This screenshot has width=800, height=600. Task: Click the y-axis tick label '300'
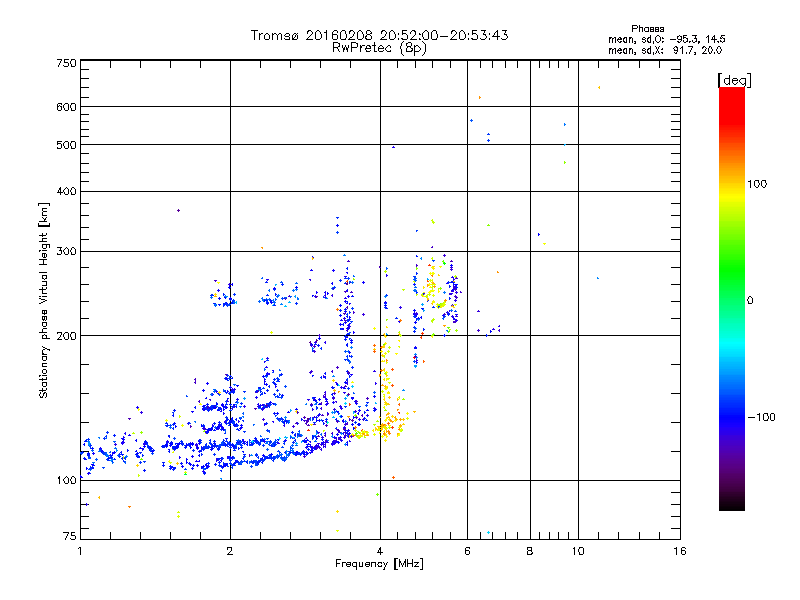point(66,252)
